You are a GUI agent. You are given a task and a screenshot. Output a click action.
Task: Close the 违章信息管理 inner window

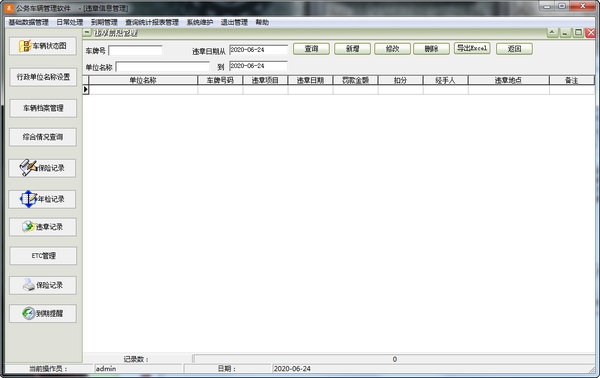coord(591,33)
